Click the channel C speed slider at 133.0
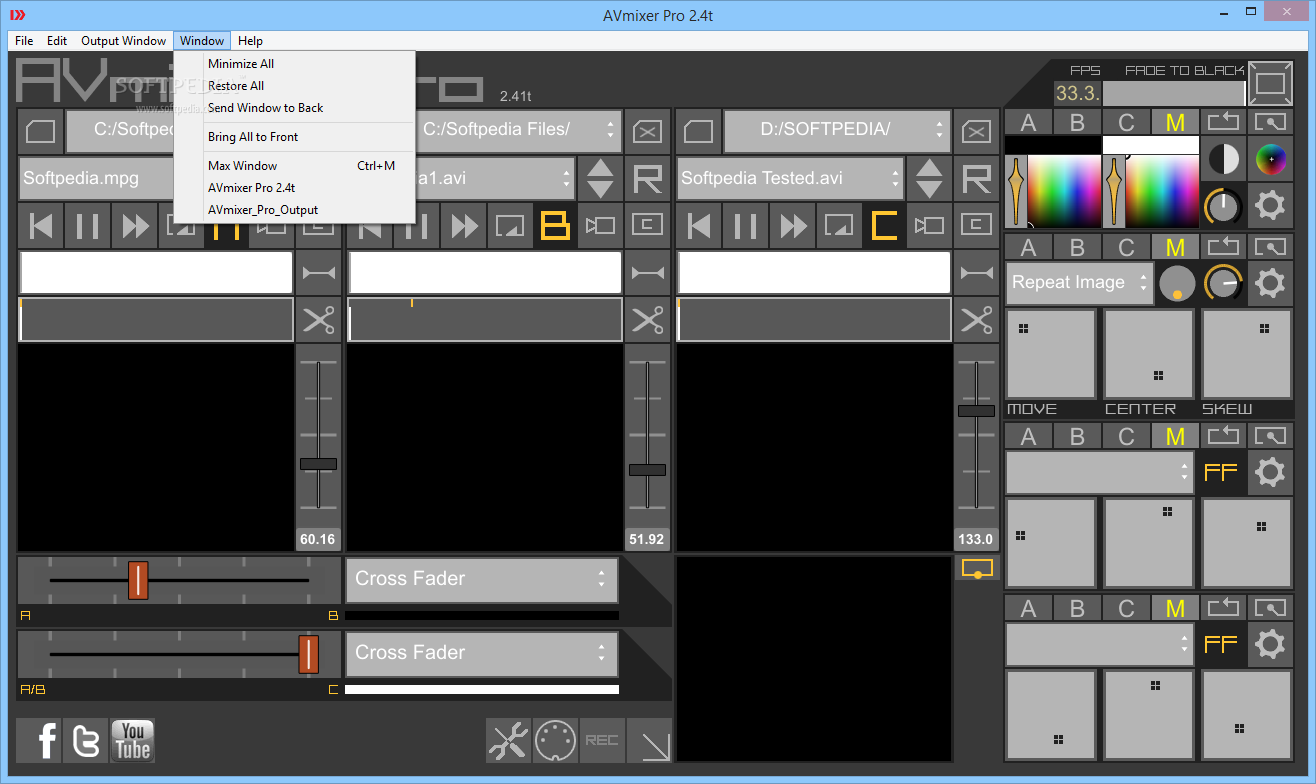1316x784 pixels. coord(976,411)
